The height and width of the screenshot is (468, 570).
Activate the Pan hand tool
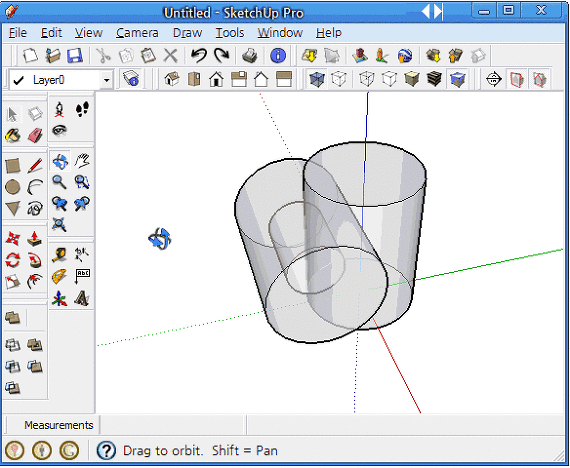tap(82, 161)
